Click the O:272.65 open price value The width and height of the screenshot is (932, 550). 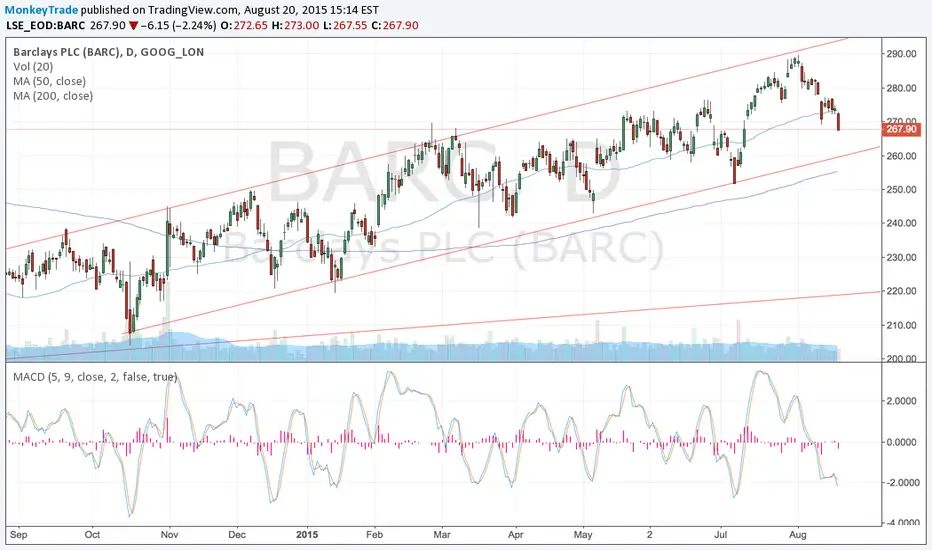tap(244, 26)
